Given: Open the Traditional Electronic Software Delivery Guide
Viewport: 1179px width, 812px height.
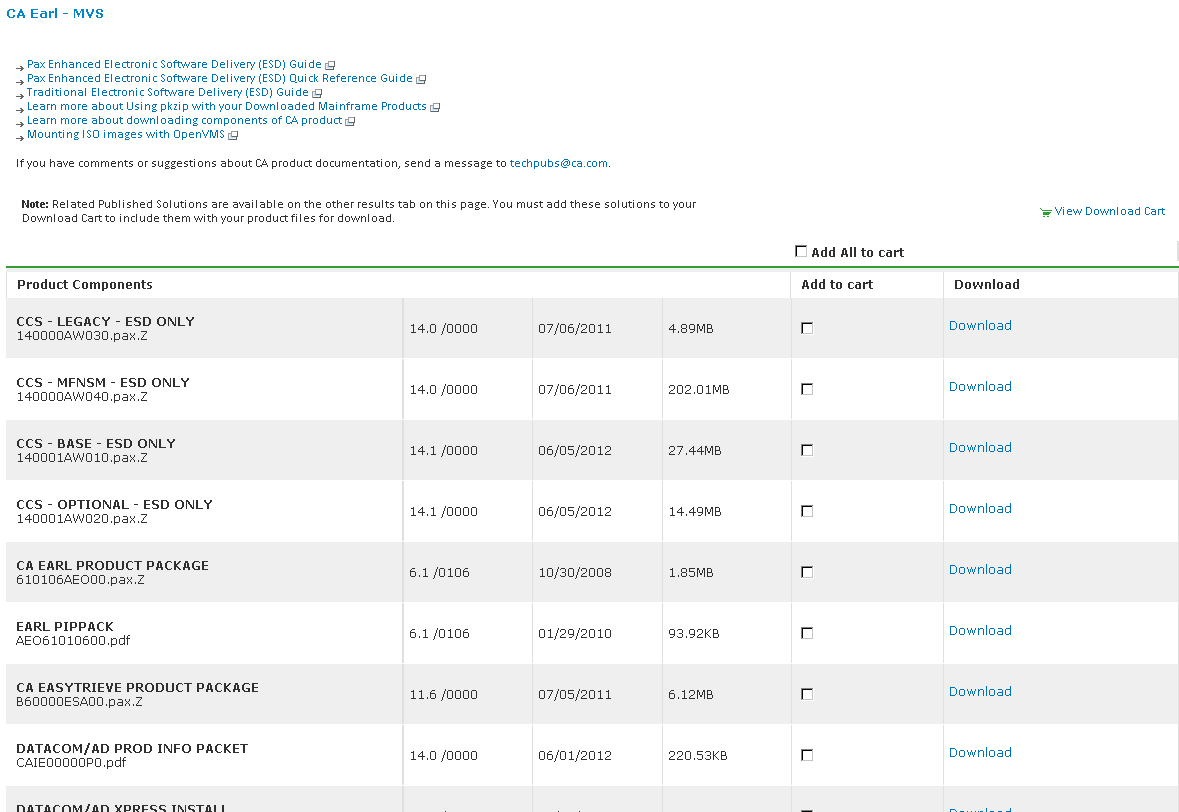Looking at the screenshot, I should point(168,92).
